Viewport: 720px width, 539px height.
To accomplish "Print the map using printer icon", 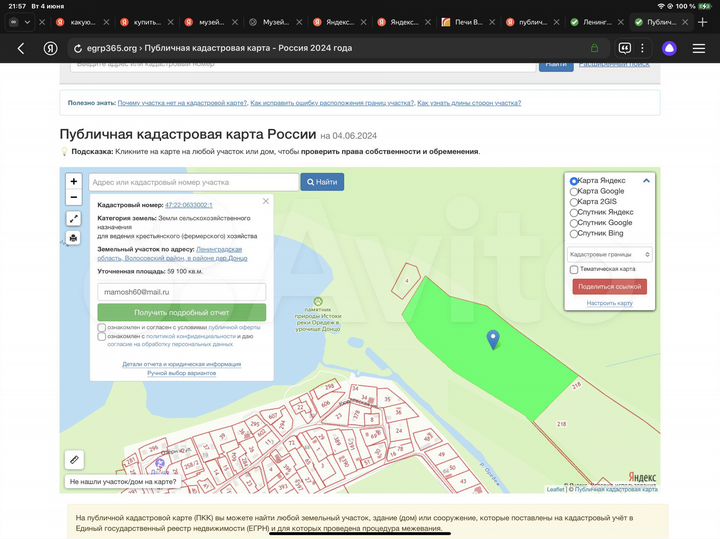I will coord(73,238).
